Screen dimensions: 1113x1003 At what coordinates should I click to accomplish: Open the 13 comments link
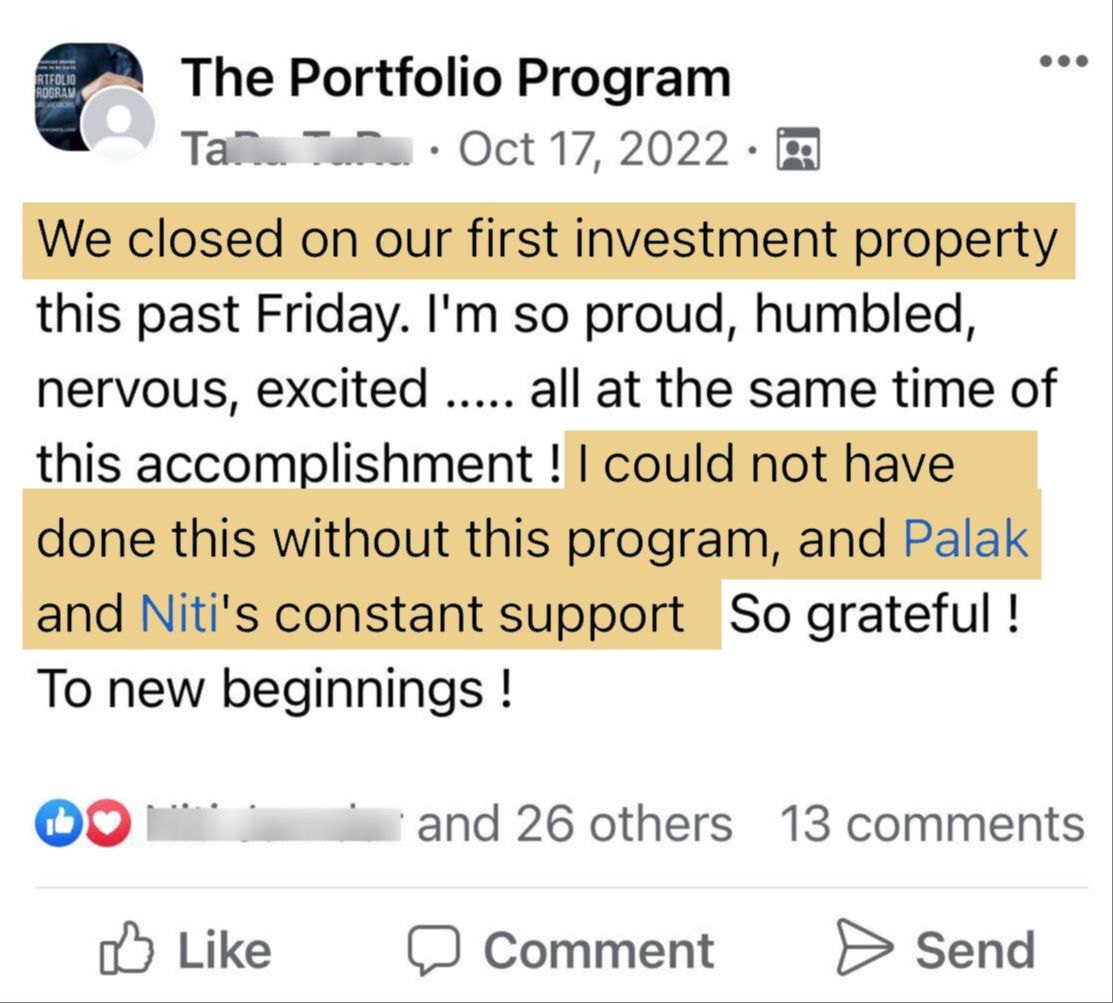point(931,825)
